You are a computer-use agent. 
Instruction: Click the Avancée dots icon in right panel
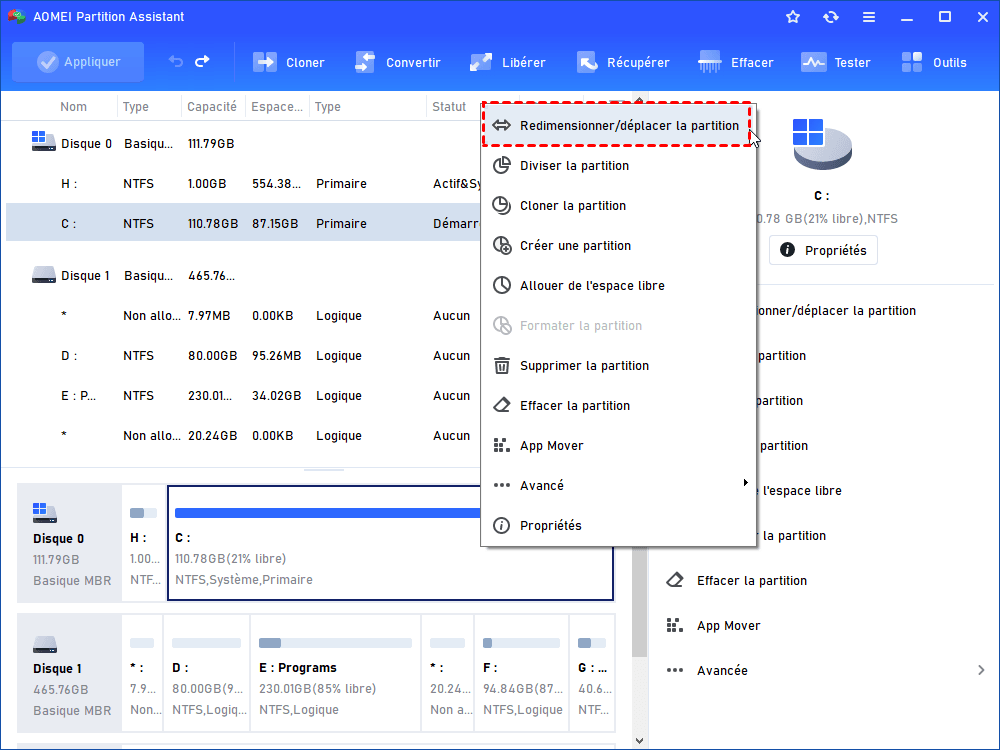[x=675, y=670]
